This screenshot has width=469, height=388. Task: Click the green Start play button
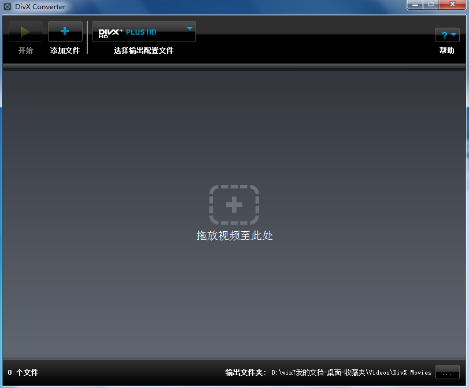click(26, 32)
